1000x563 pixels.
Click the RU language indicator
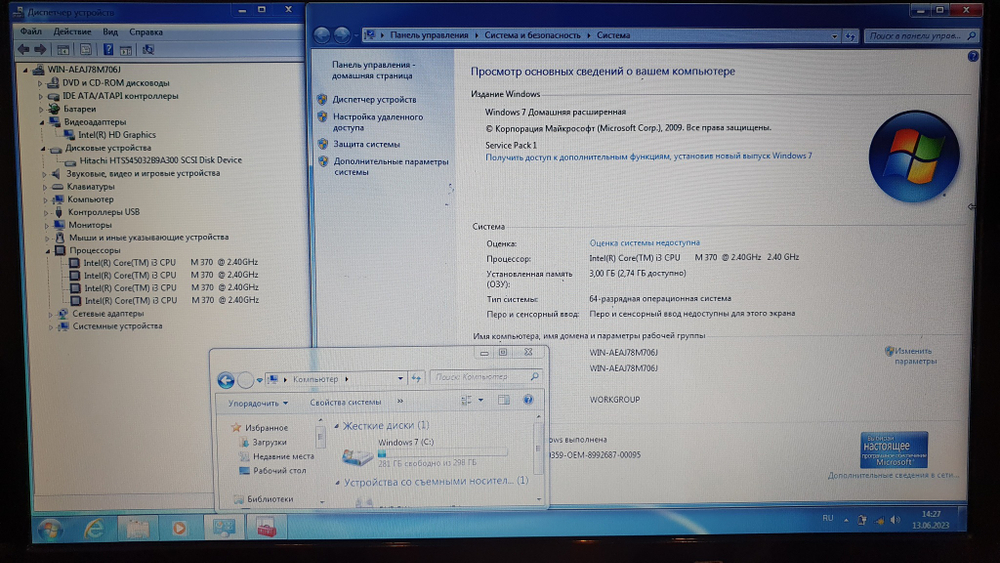(828, 518)
